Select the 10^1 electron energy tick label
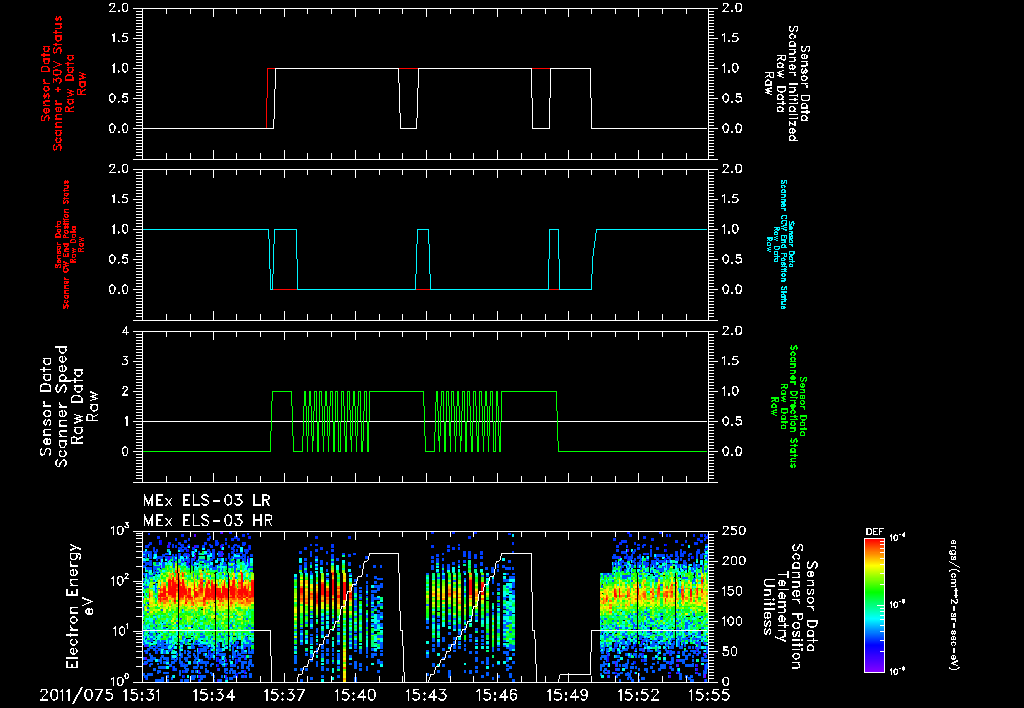This screenshot has height=708, width=1024. coord(120,632)
